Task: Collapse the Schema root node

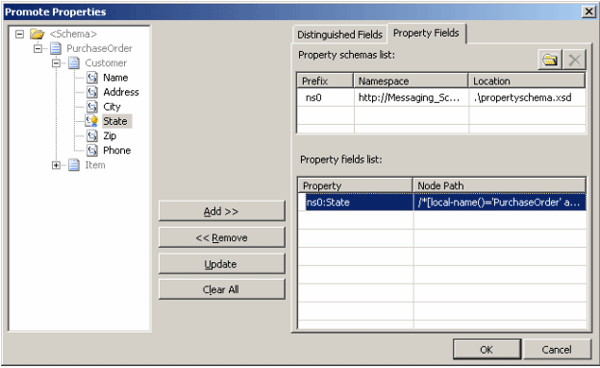Action: coord(20,34)
